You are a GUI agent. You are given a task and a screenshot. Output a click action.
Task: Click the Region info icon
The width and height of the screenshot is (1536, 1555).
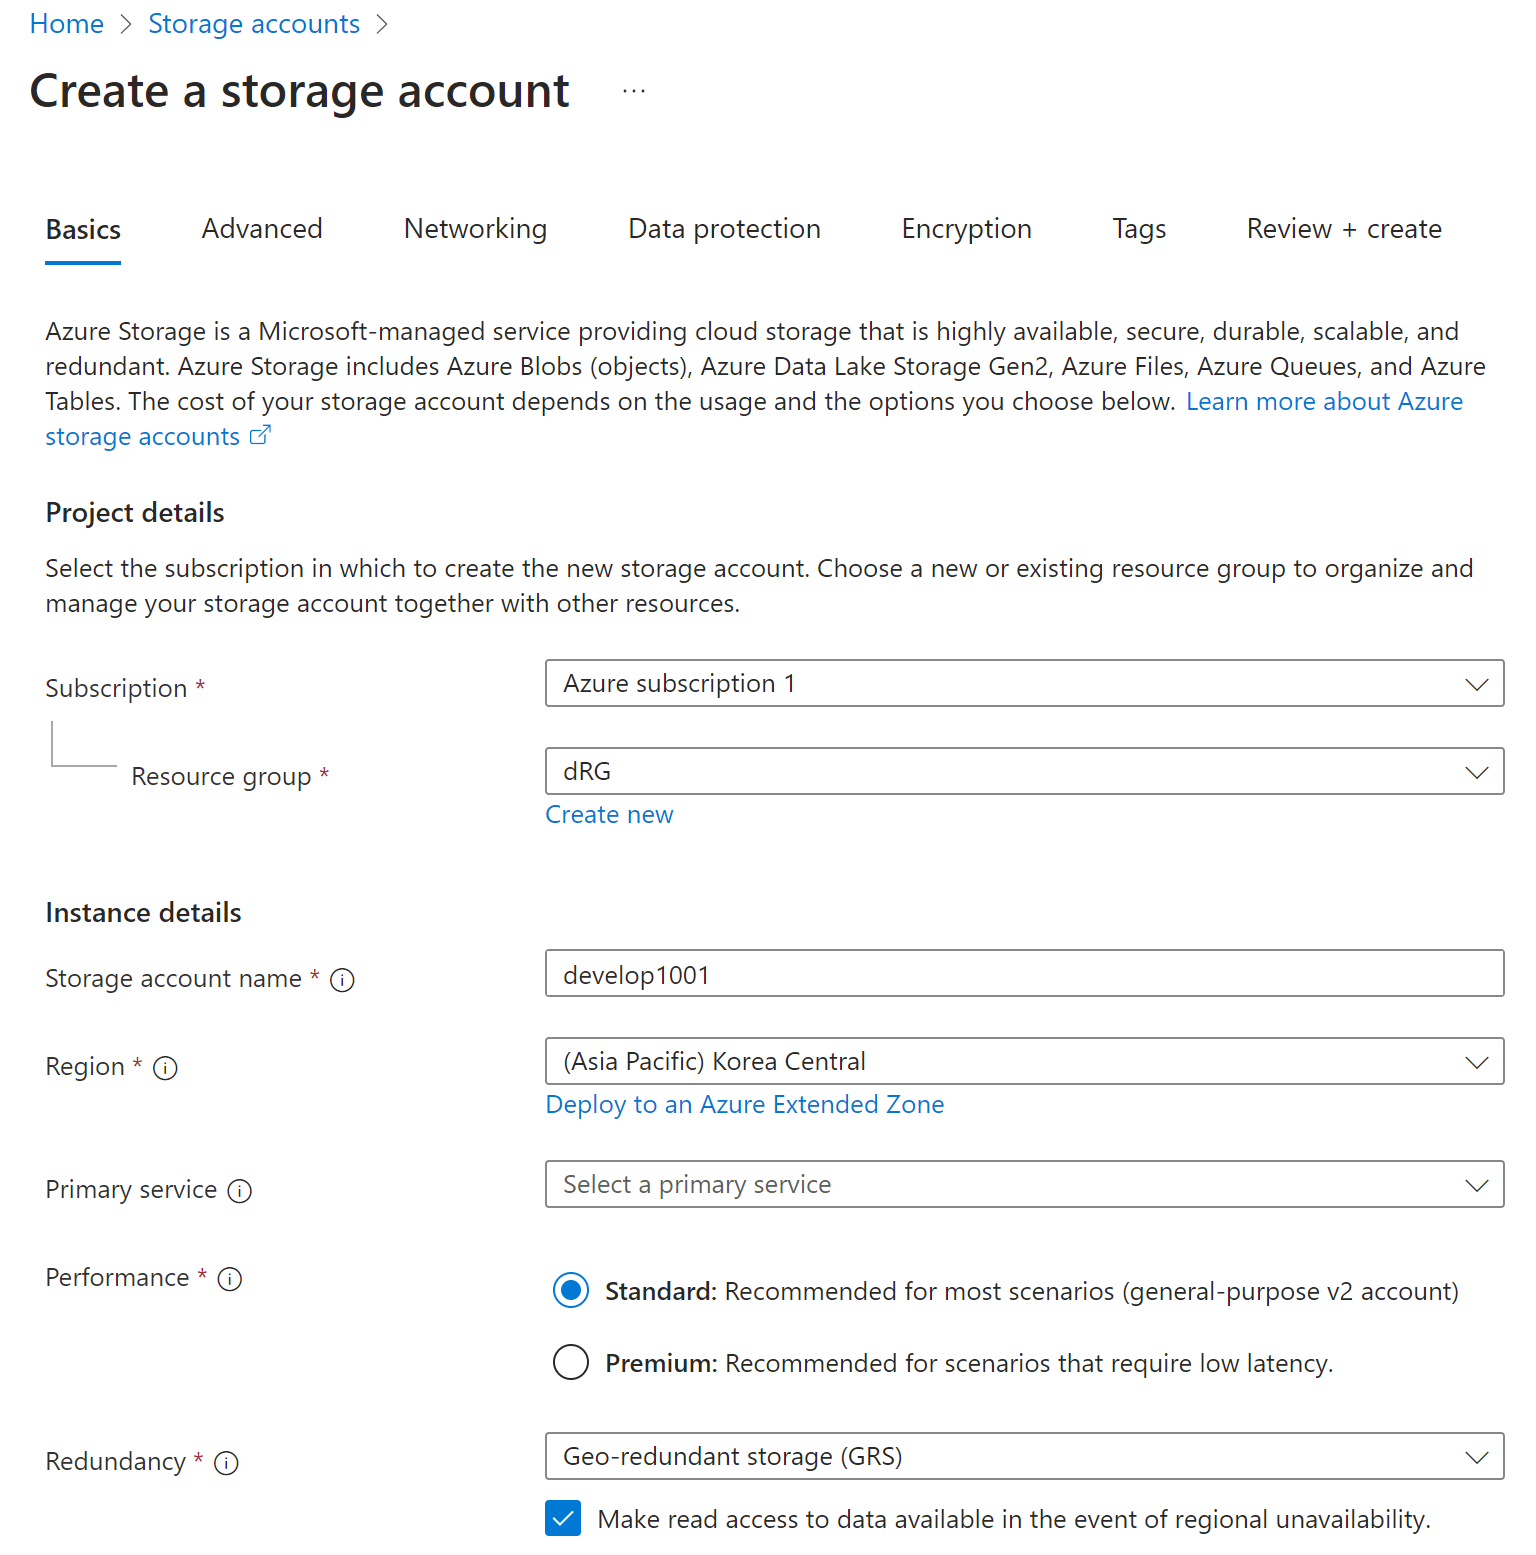[x=165, y=1068]
